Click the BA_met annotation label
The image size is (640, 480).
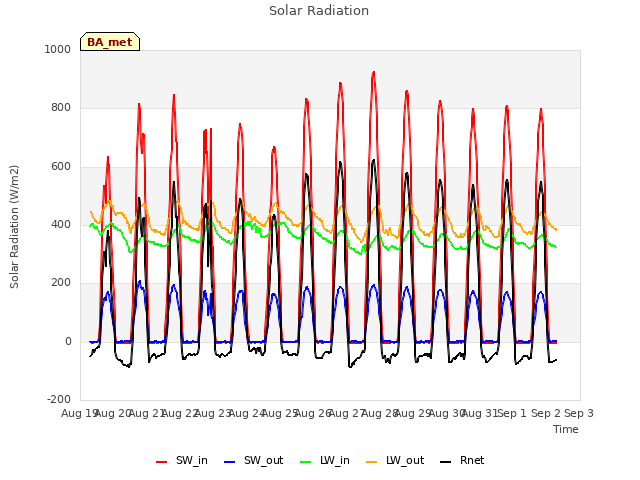pyautogui.click(x=110, y=42)
